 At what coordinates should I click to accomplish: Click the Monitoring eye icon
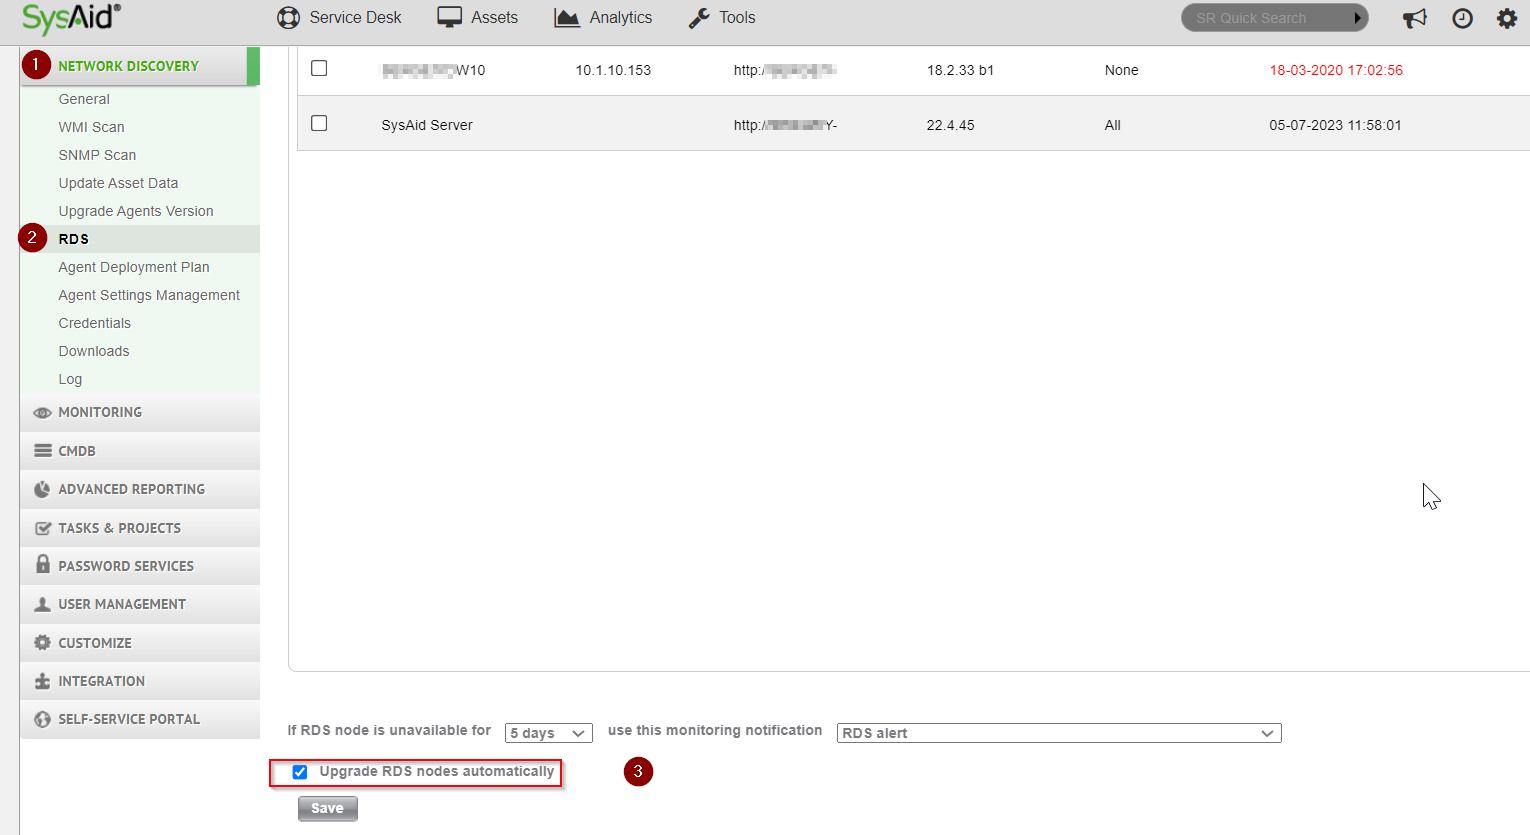pyautogui.click(x=42, y=413)
